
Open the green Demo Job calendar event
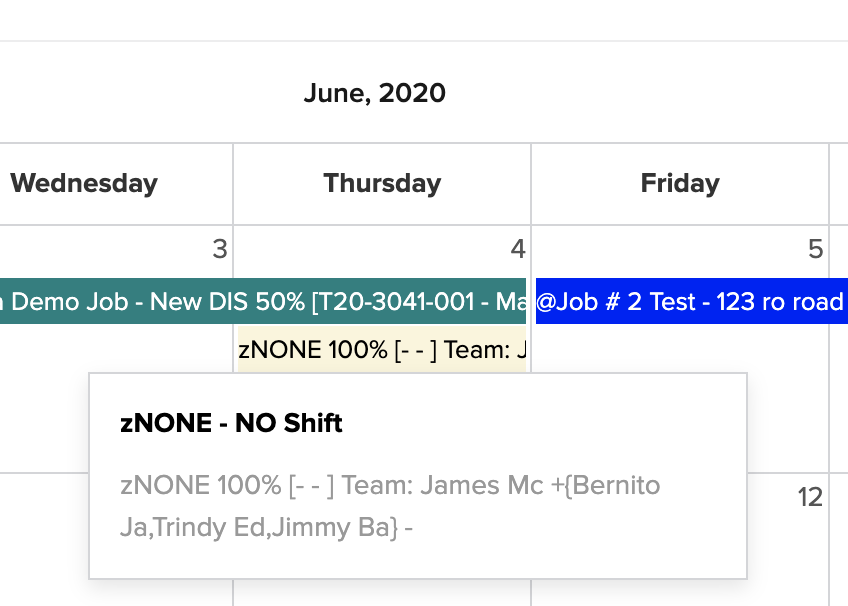click(262, 302)
